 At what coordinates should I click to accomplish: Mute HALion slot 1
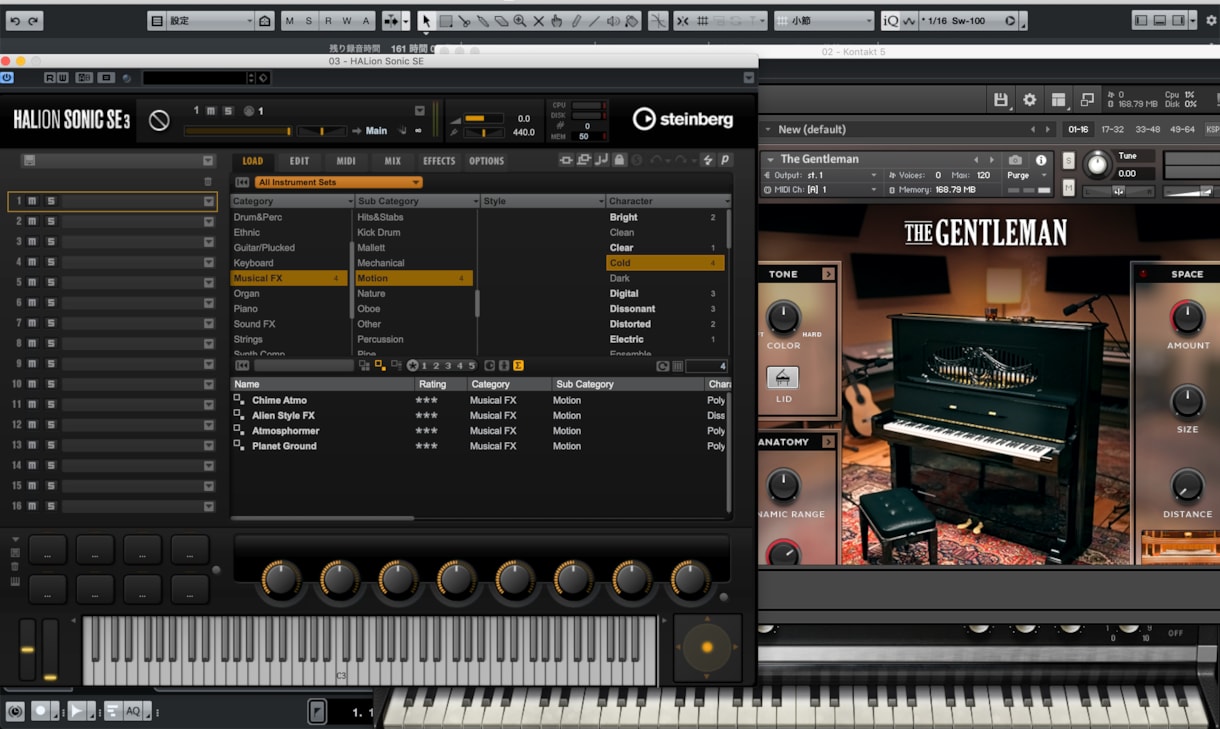point(32,201)
